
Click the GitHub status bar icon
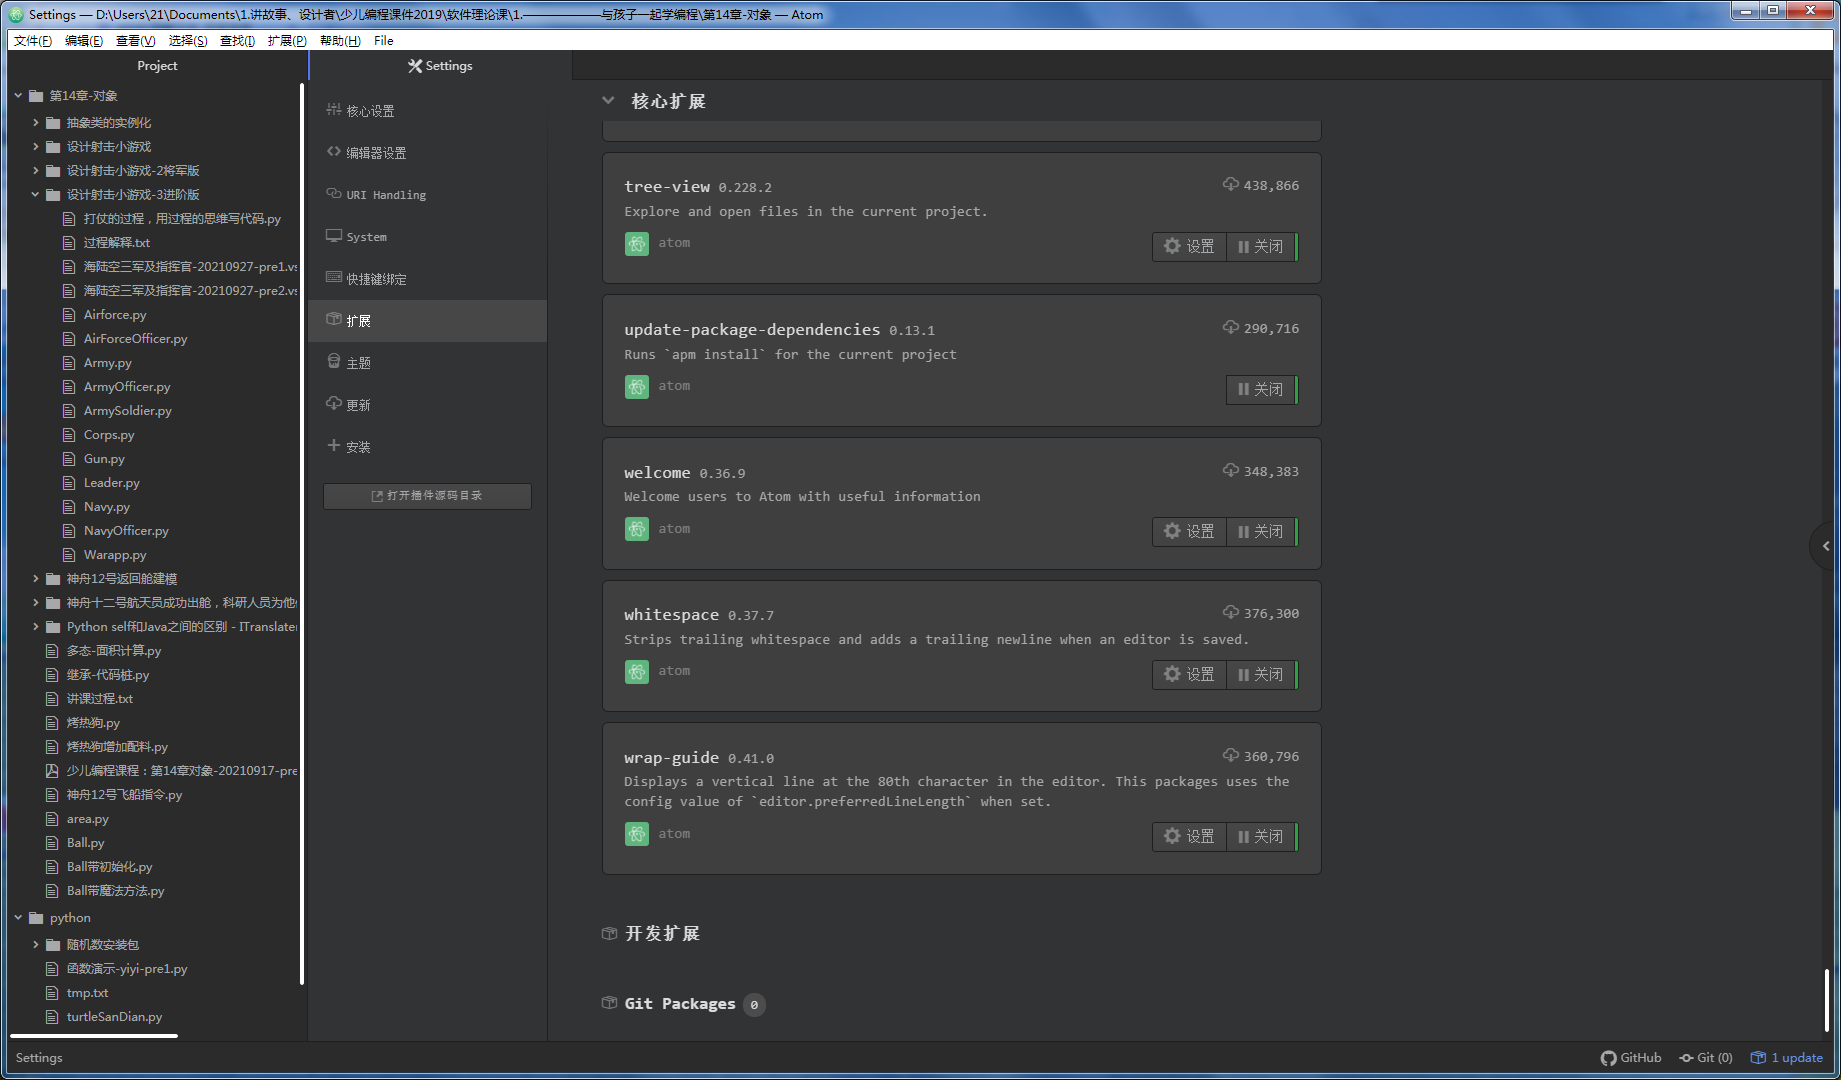[x=1631, y=1058]
